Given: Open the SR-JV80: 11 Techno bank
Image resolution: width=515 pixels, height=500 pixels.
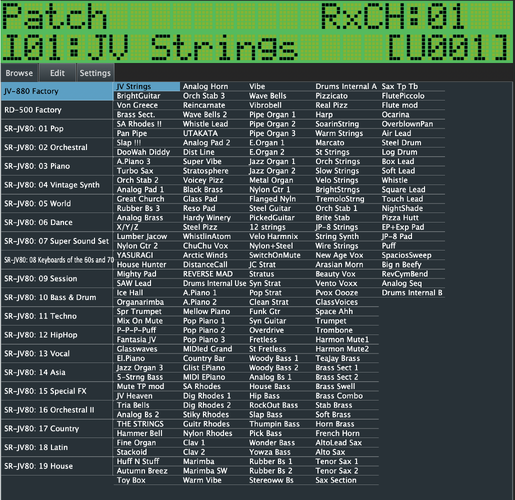Looking at the screenshot, I should point(57,316).
